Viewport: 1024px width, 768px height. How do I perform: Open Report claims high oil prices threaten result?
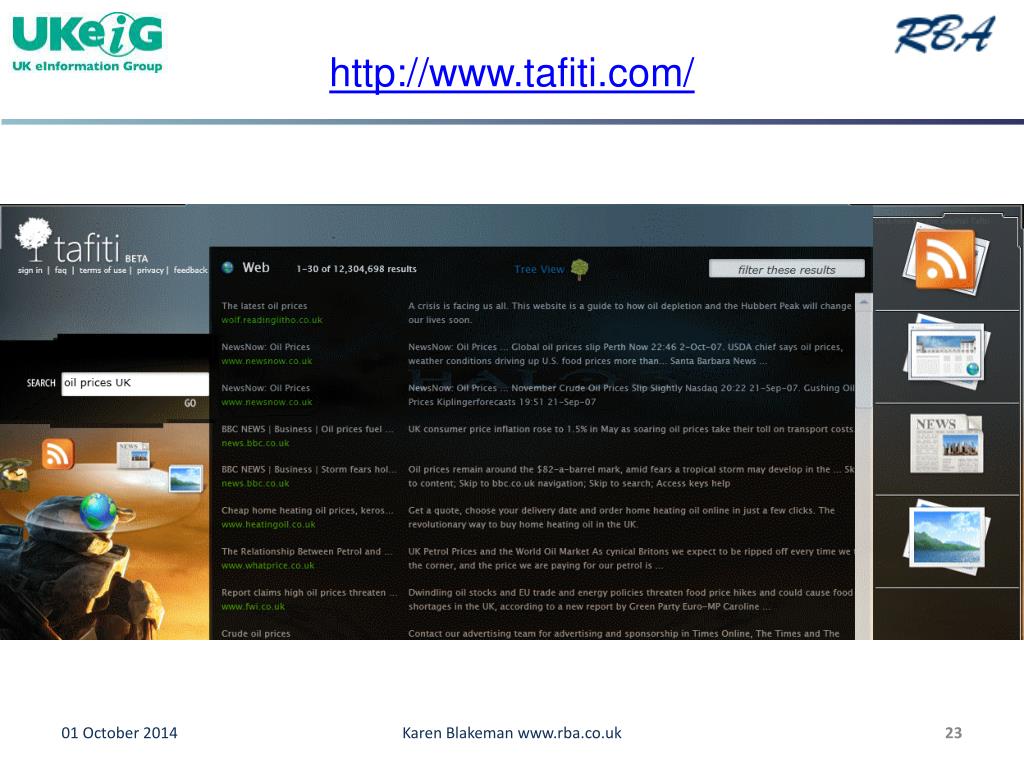click(309, 593)
